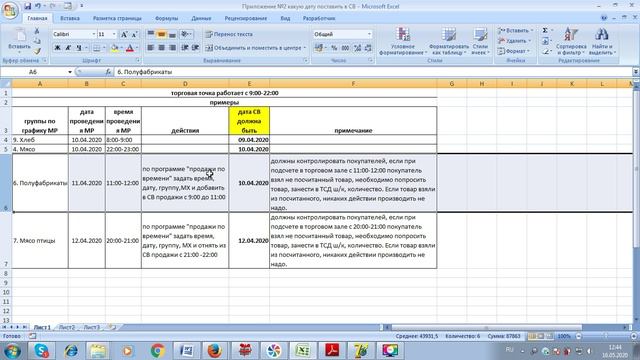Increase indent
Screen dimensions: 640x360
pos(196,48)
